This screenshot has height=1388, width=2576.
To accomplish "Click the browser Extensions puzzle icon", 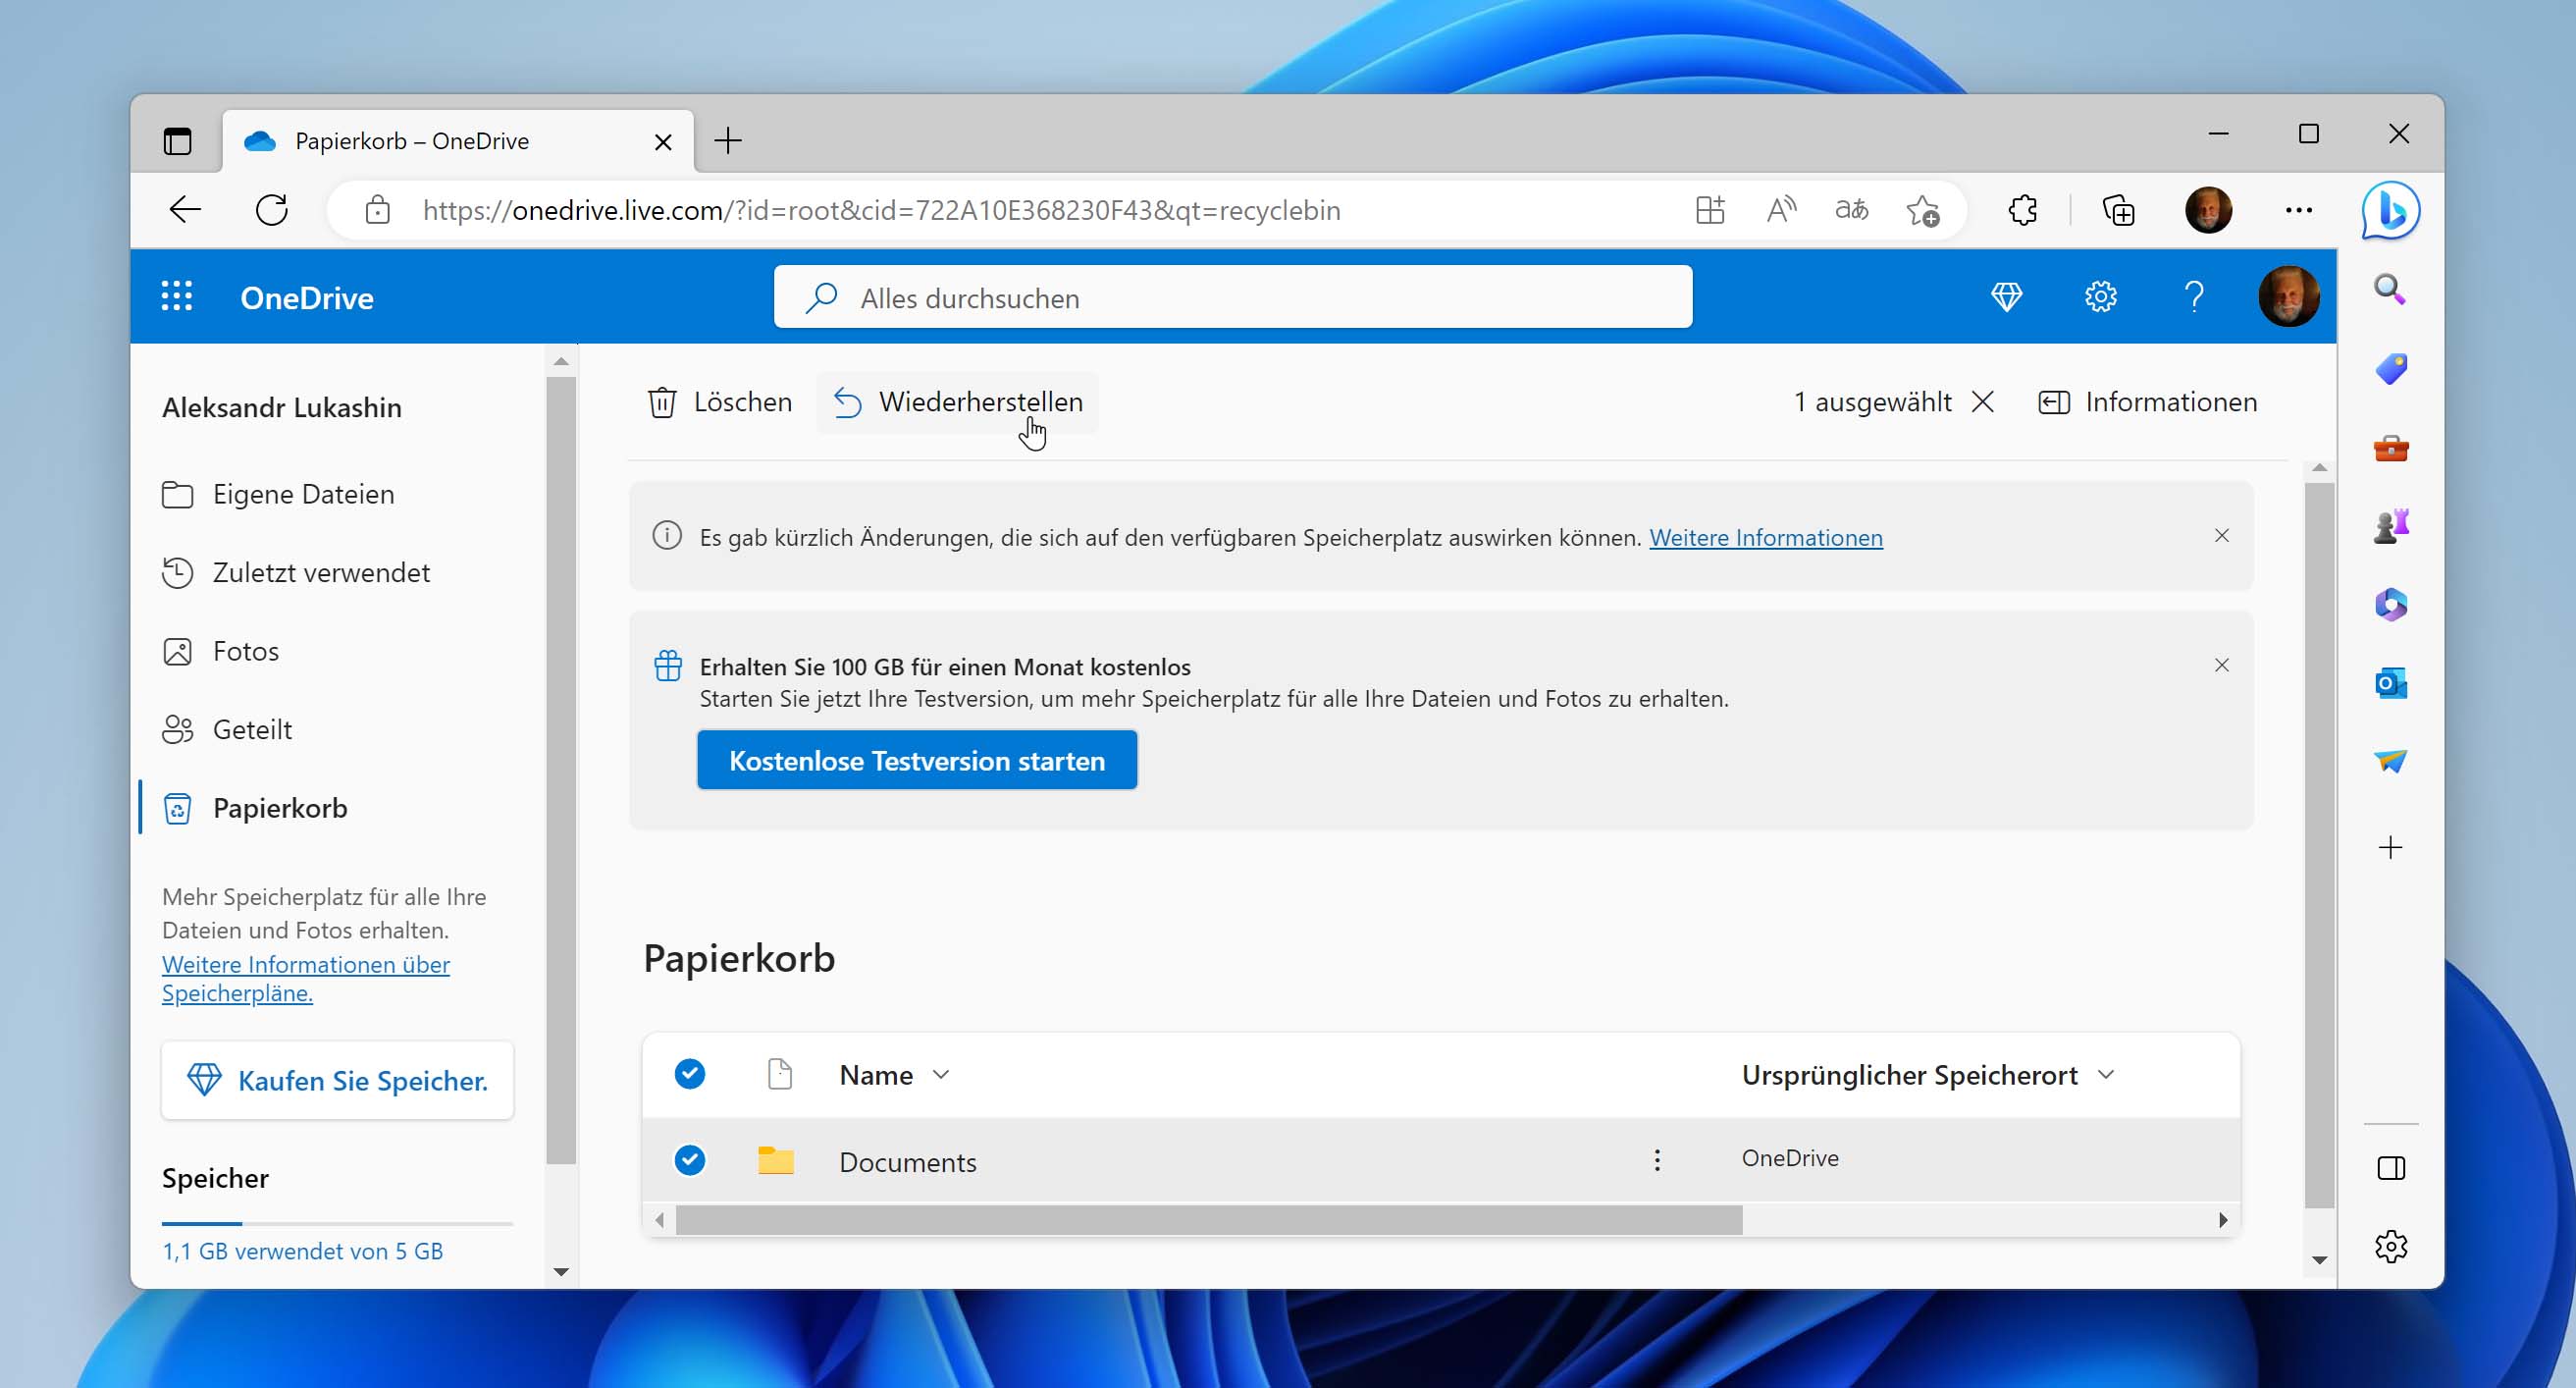I will (2022, 210).
